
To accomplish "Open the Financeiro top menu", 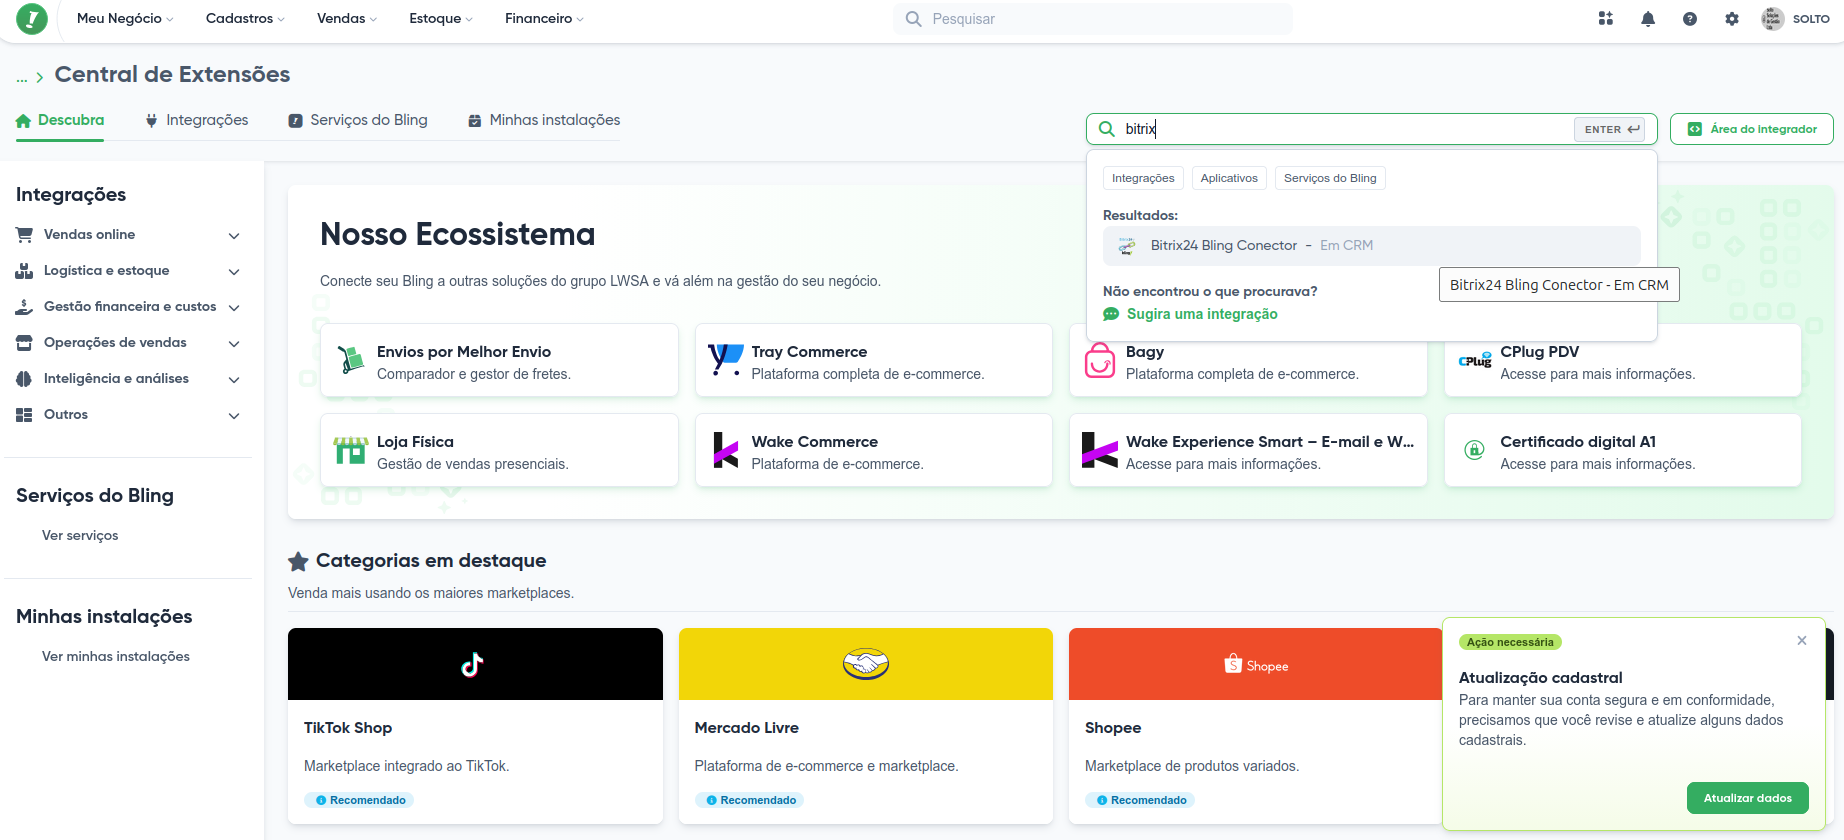I will 544,18.
